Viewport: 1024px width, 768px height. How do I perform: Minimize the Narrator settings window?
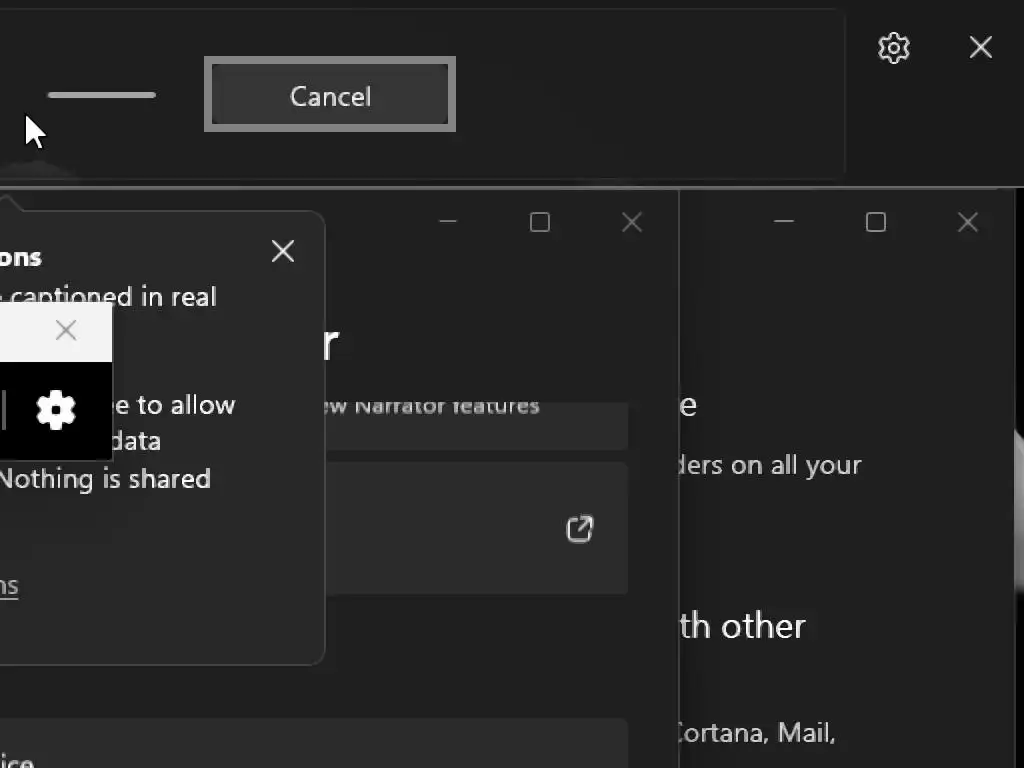click(x=448, y=222)
